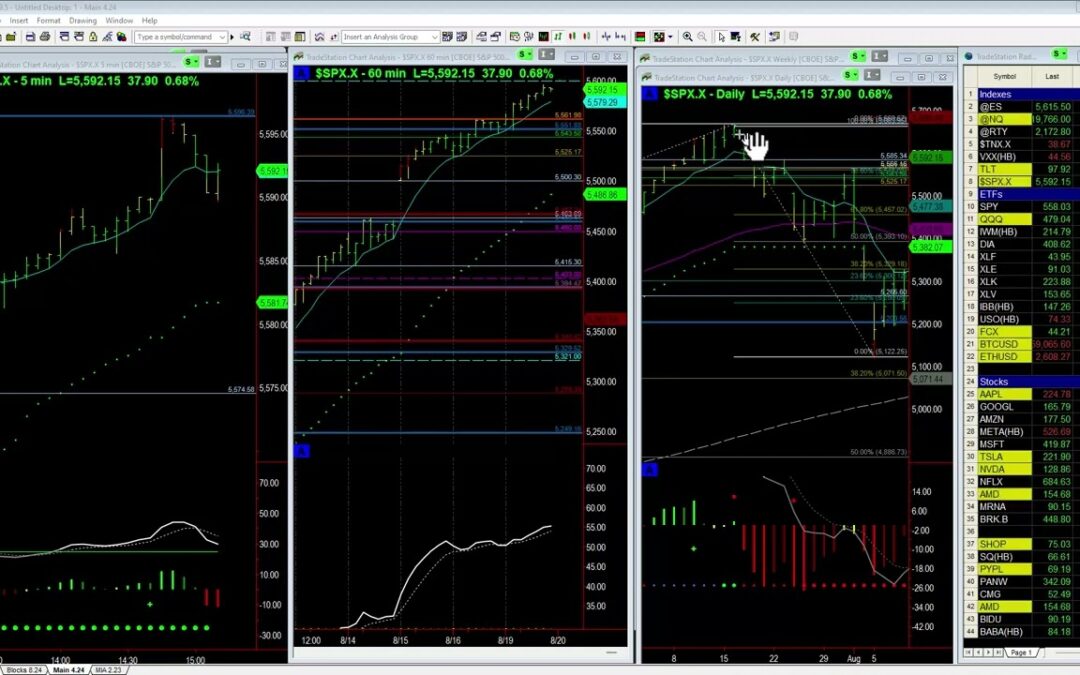Toggle interval link I on 5 min chart
This screenshot has width=1080, height=675.
click(212, 63)
